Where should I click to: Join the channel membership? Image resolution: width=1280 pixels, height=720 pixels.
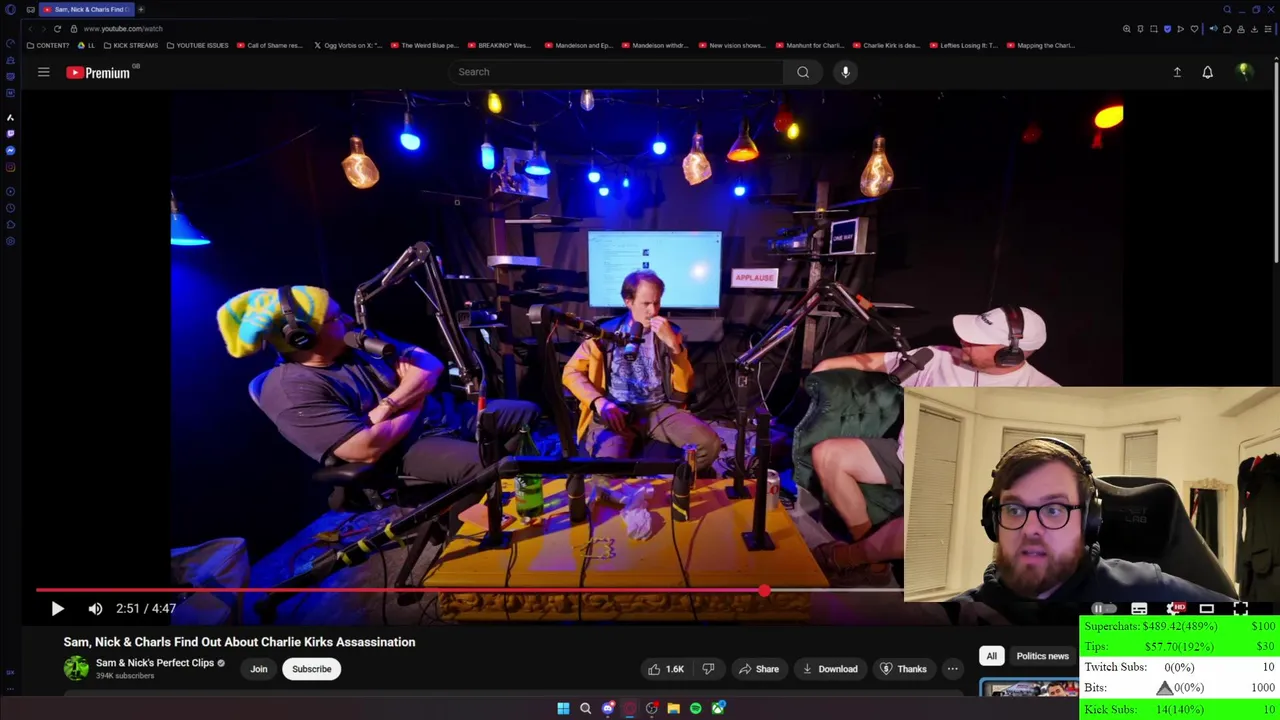point(259,669)
